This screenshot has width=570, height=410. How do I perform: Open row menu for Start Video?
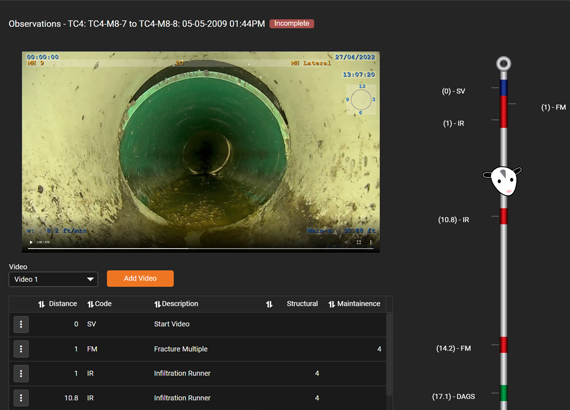[21, 324]
